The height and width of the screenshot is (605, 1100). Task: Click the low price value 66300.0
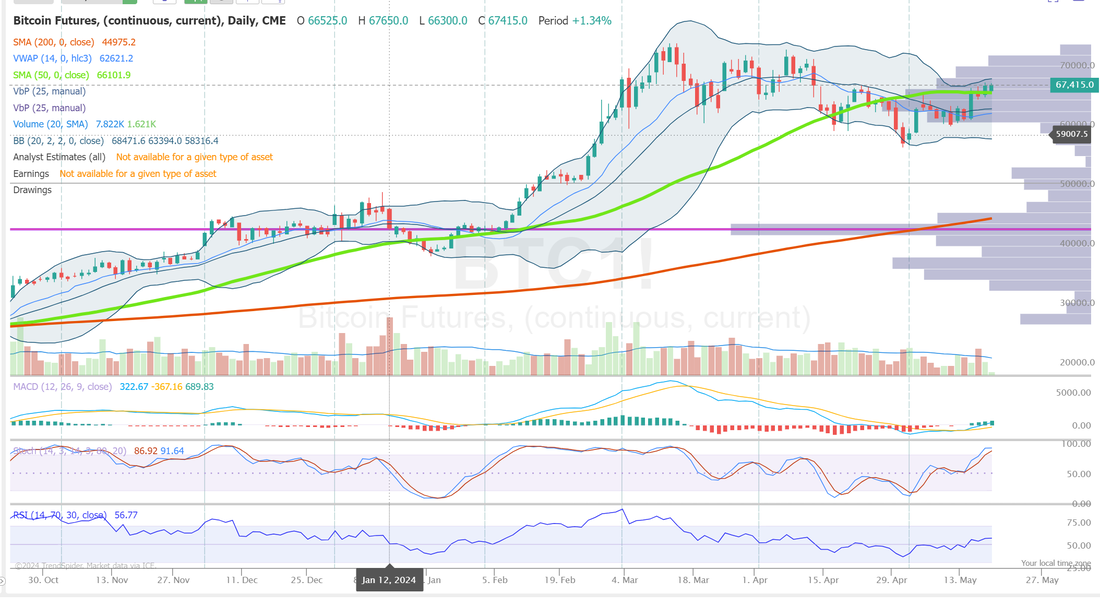coord(448,20)
